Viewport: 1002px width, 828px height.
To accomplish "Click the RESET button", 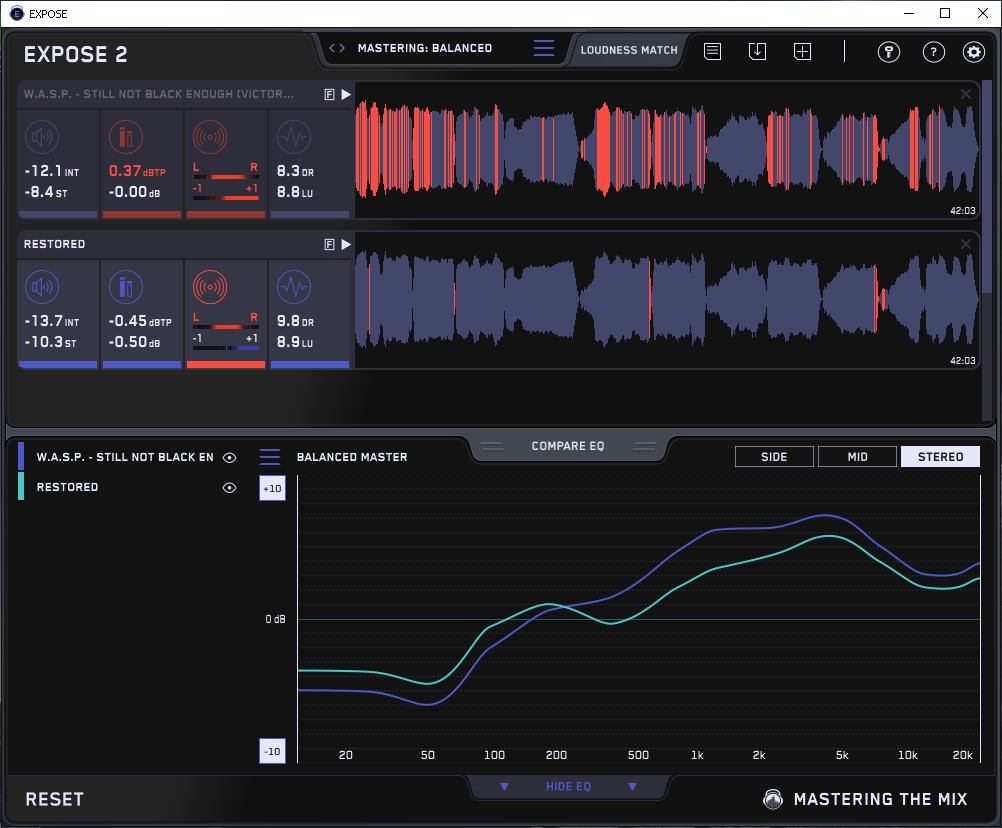I will pos(55,799).
